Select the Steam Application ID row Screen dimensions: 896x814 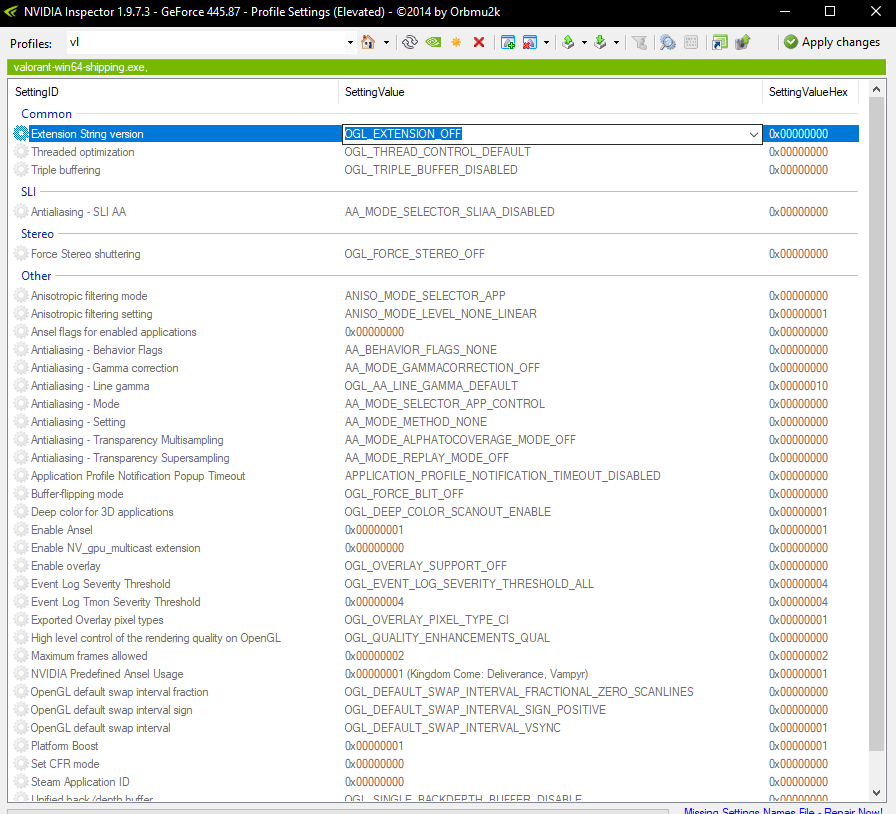click(435, 782)
